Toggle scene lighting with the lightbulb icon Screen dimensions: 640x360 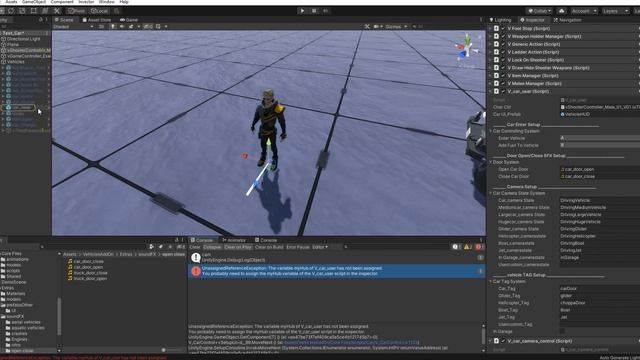[x=113, y=27]
